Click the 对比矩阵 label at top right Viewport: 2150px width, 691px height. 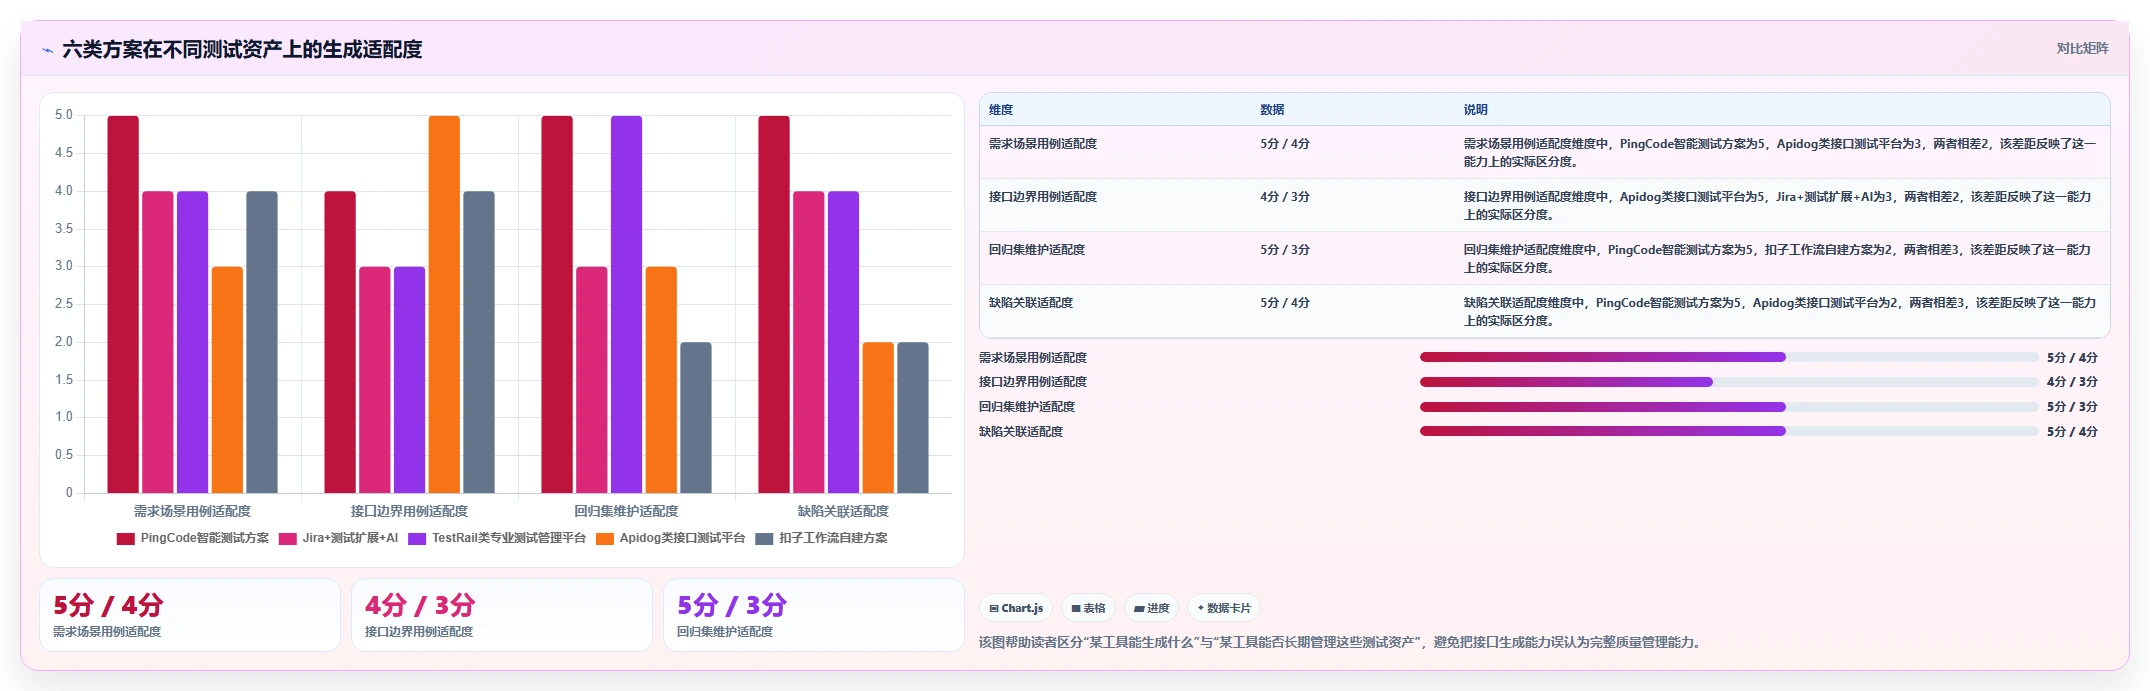click(x=2082, y=49)
